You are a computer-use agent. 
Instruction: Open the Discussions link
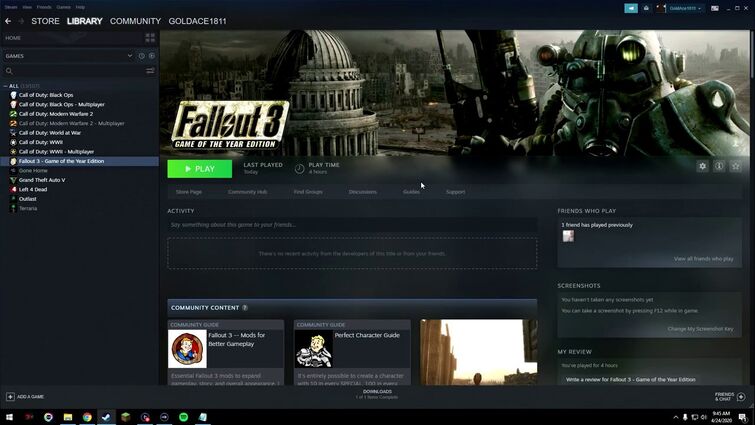[x=363, y=192]
